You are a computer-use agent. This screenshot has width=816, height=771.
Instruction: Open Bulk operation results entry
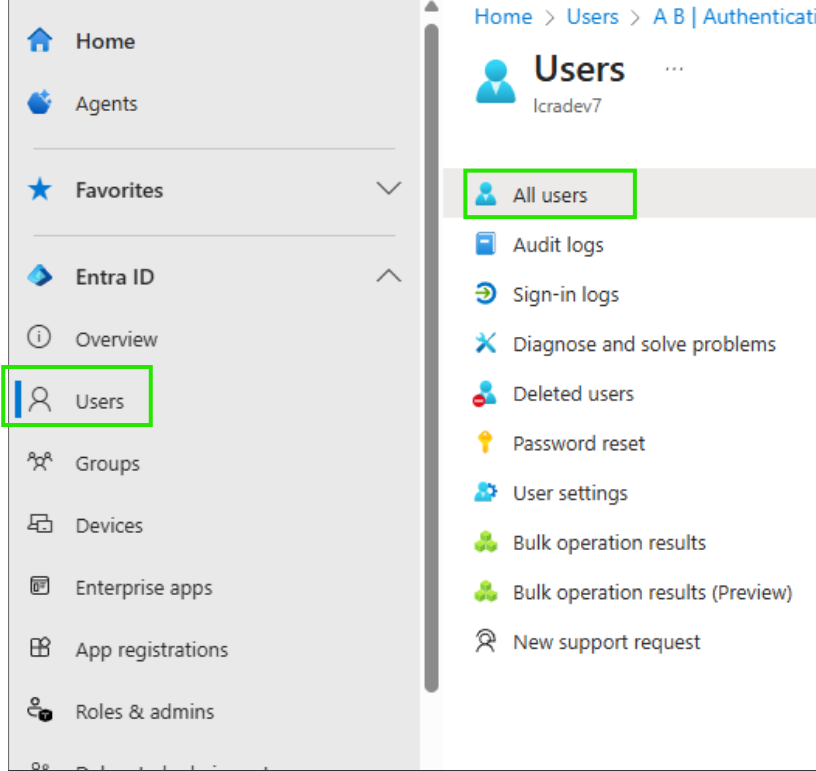pos(609,543)
